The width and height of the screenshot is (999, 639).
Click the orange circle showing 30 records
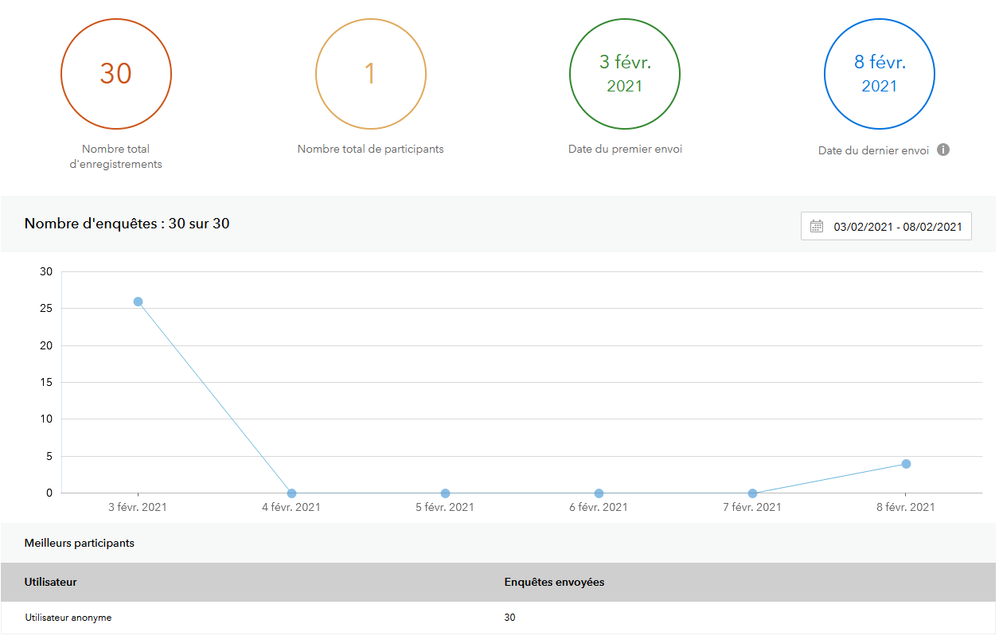point(116,74)
